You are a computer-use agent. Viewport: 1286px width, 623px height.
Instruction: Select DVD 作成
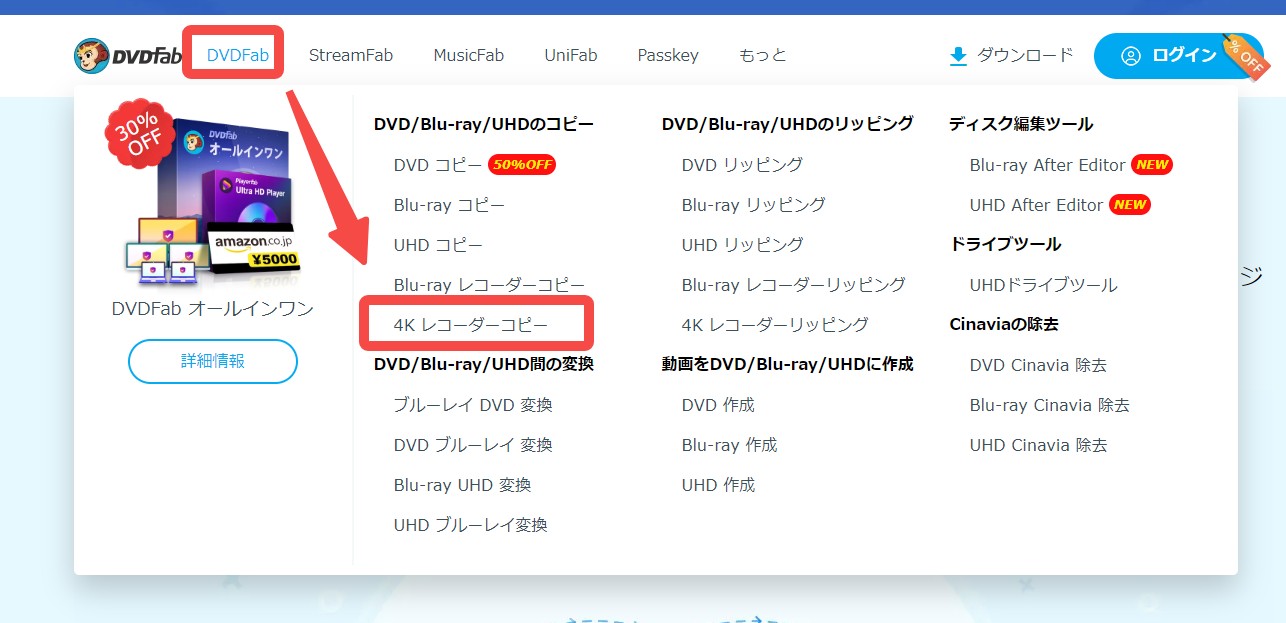pyautogui.click(x=718, y=405)
